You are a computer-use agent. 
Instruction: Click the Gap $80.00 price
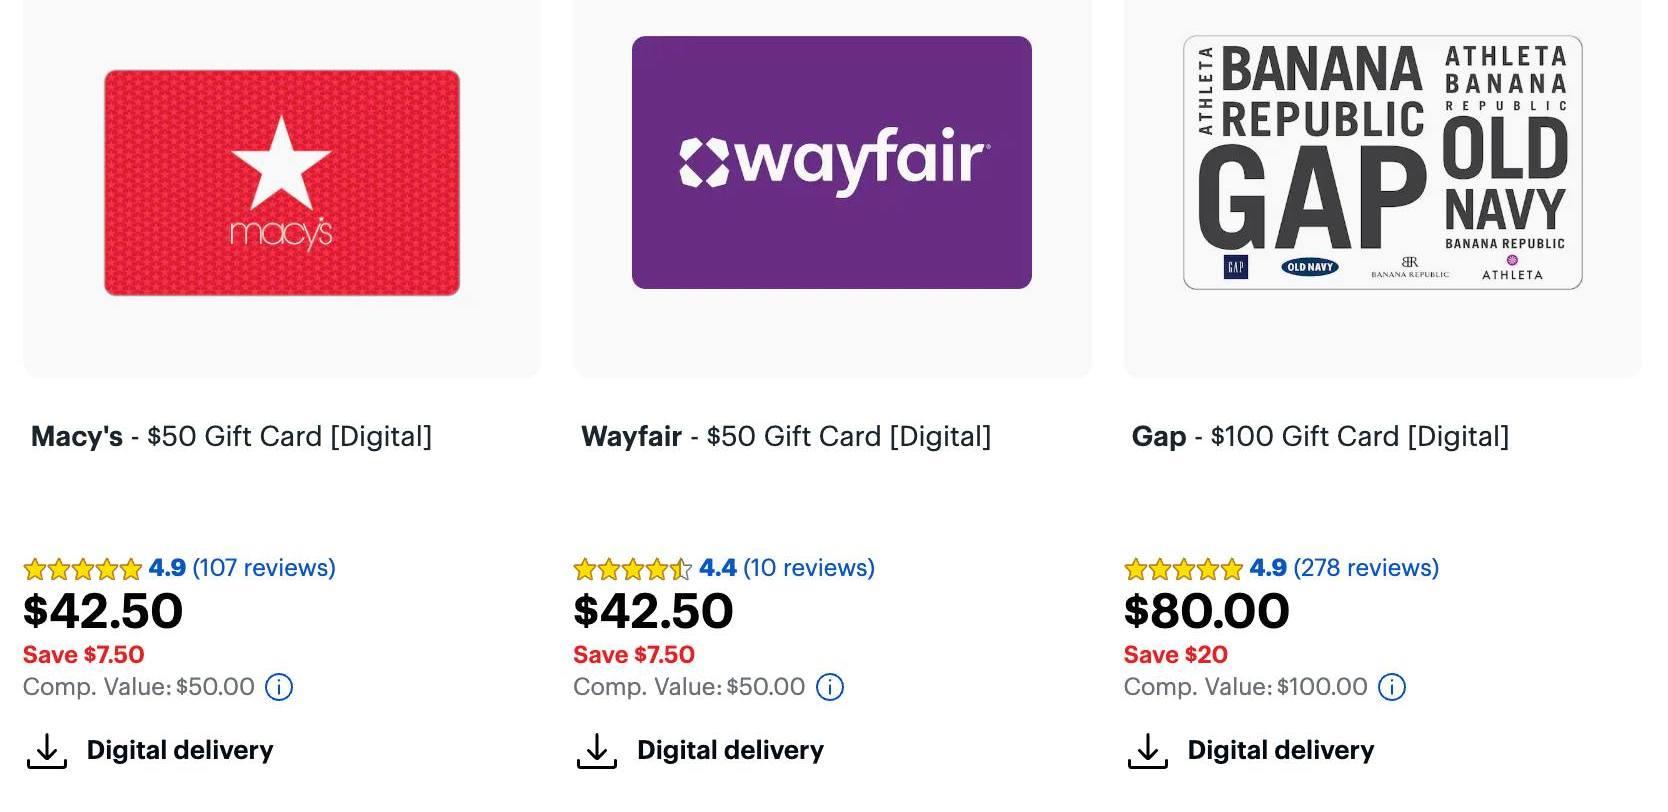click(1206, 611)
